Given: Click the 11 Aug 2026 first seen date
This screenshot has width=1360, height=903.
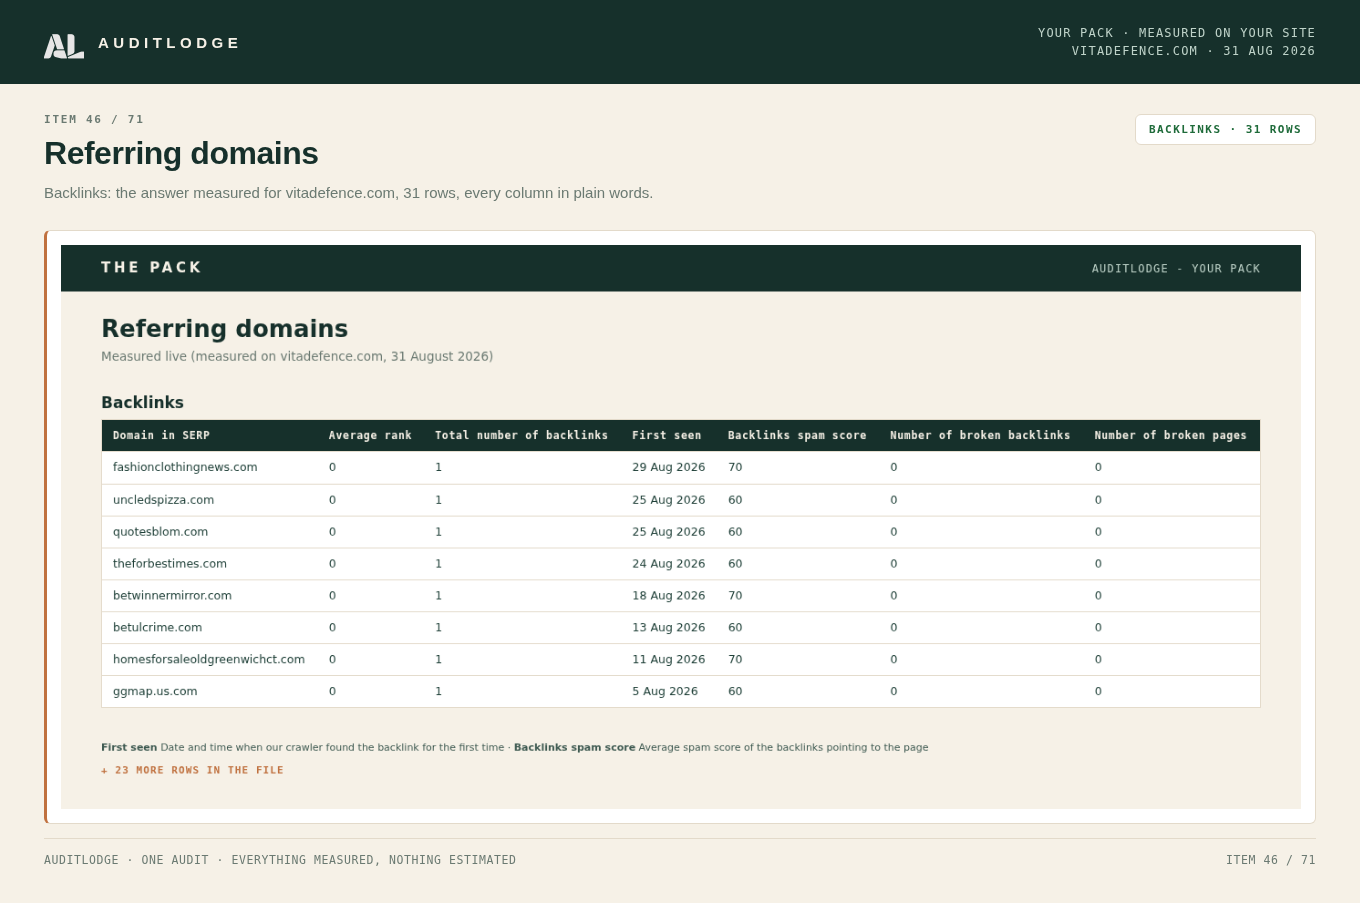Looking at the screenshot, I should [668, 659].
